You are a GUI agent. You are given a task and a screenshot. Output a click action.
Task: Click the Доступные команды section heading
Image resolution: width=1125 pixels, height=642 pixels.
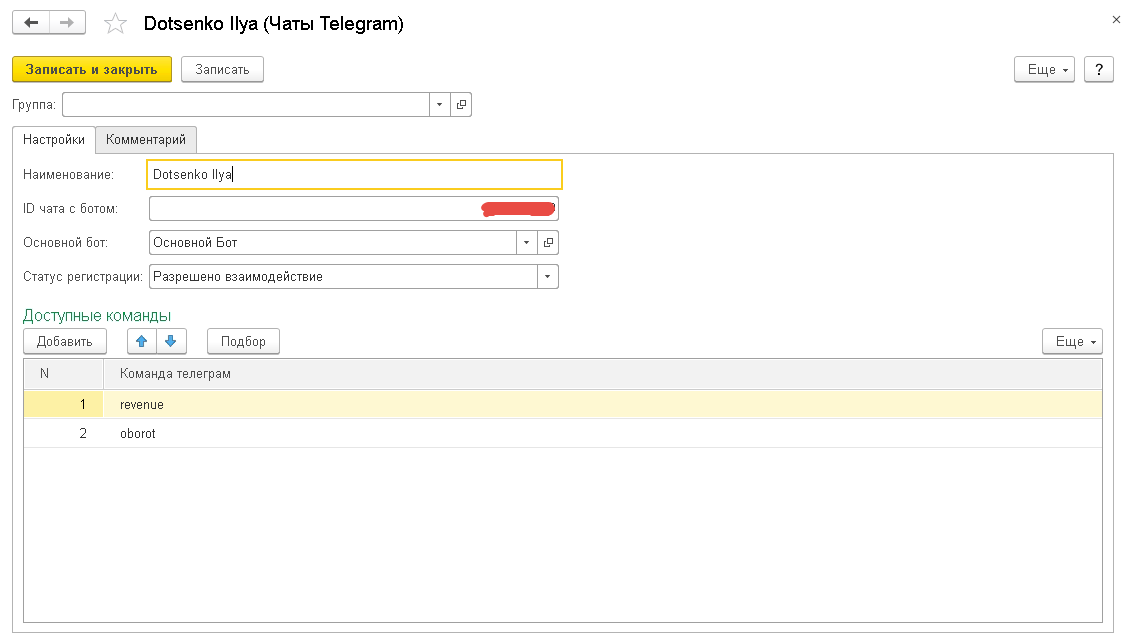[97, 316]
